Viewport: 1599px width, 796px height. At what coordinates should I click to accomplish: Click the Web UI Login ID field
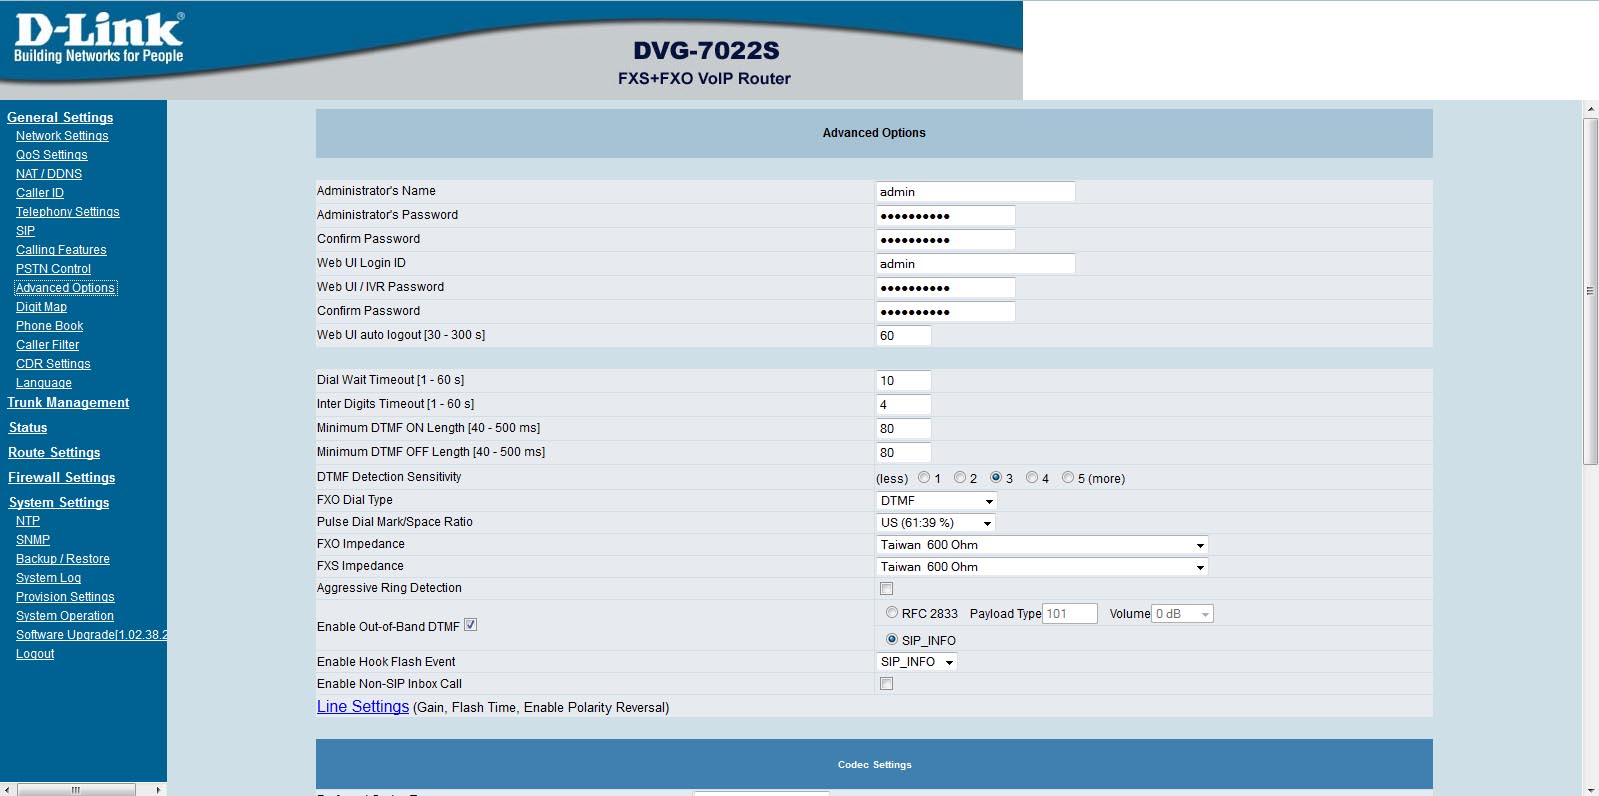tap(975, 264)
